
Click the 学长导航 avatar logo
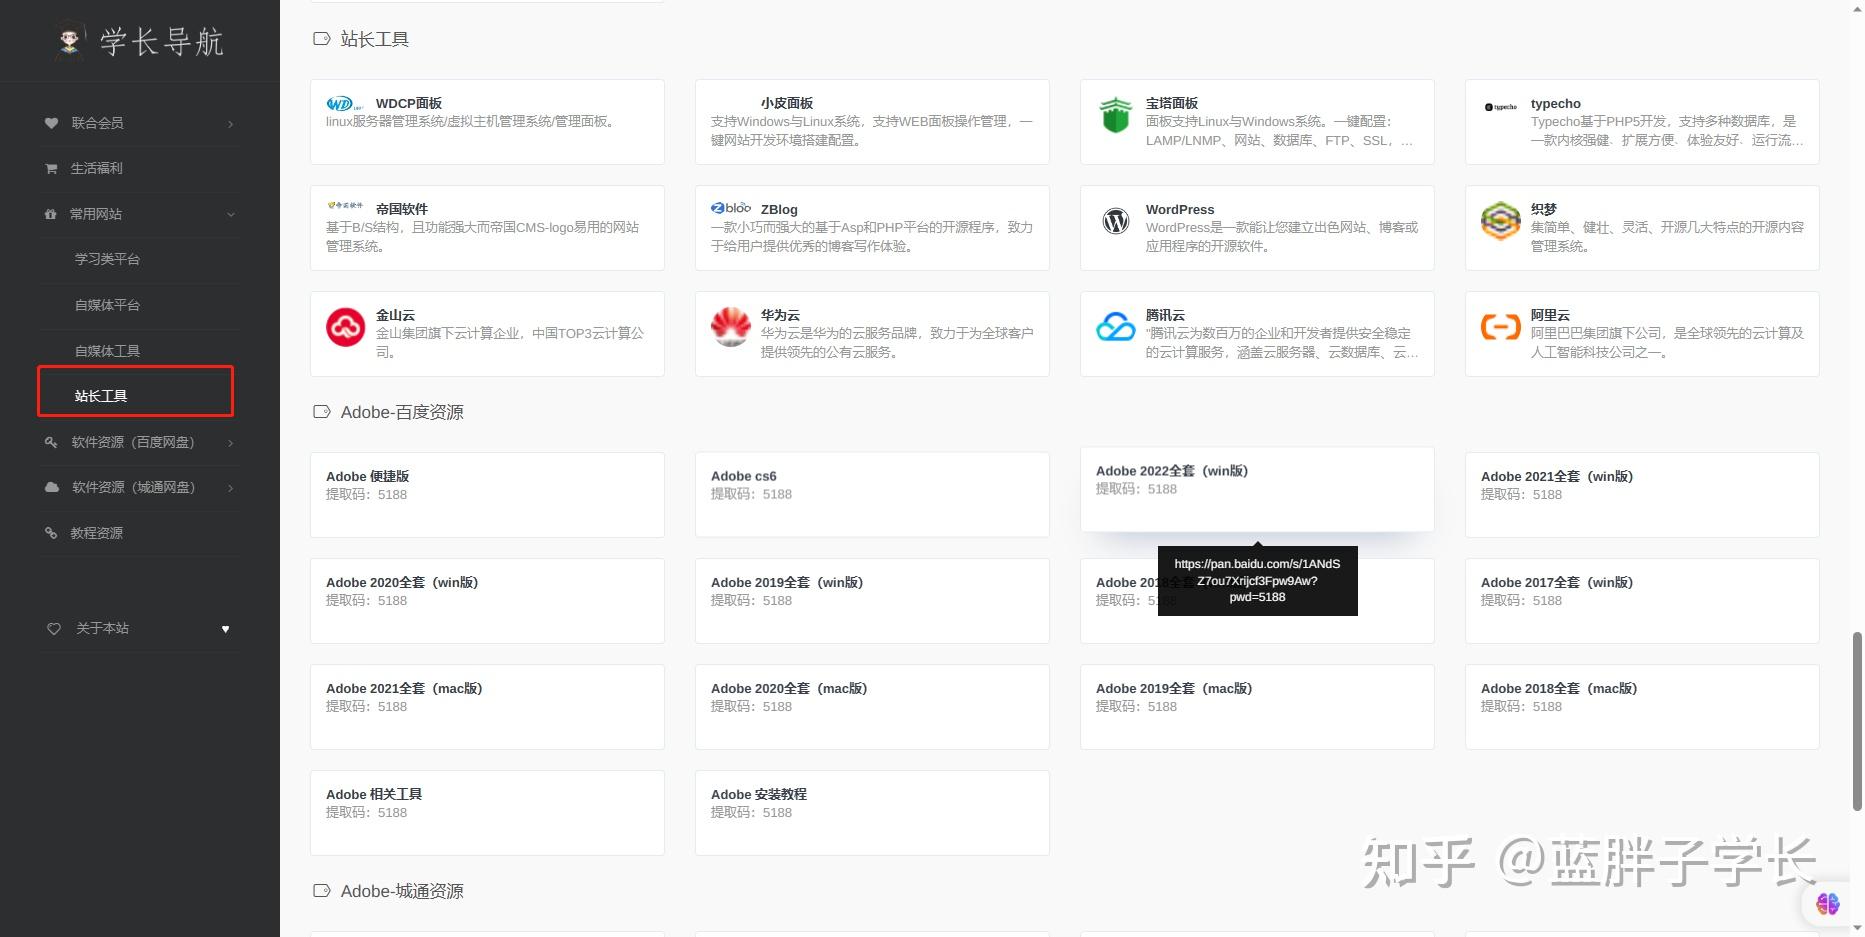click(68, 40)
